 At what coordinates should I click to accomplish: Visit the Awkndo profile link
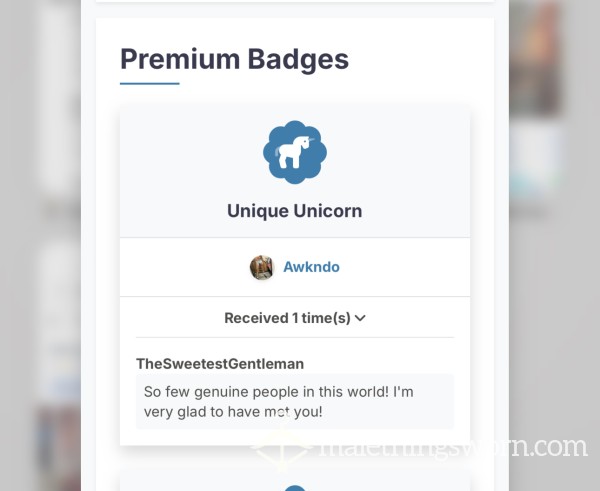[x=311, y=267]
